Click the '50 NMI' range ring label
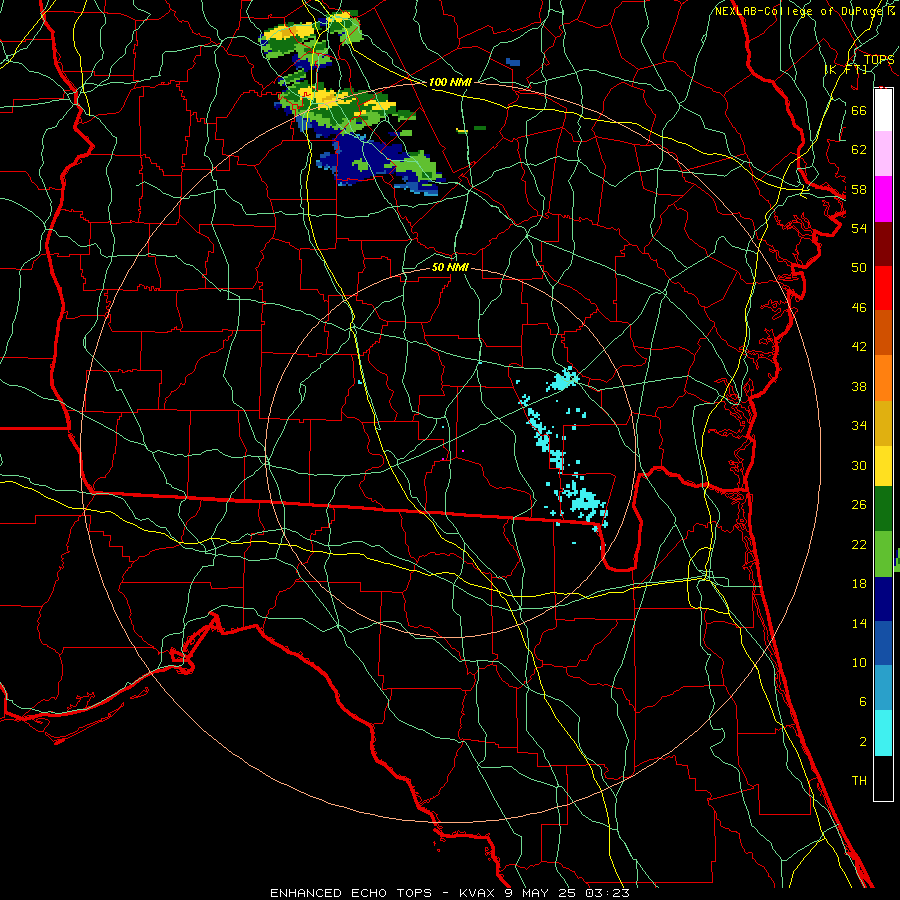This screenshot has height=900, width=900. click(x=450, y=267)
